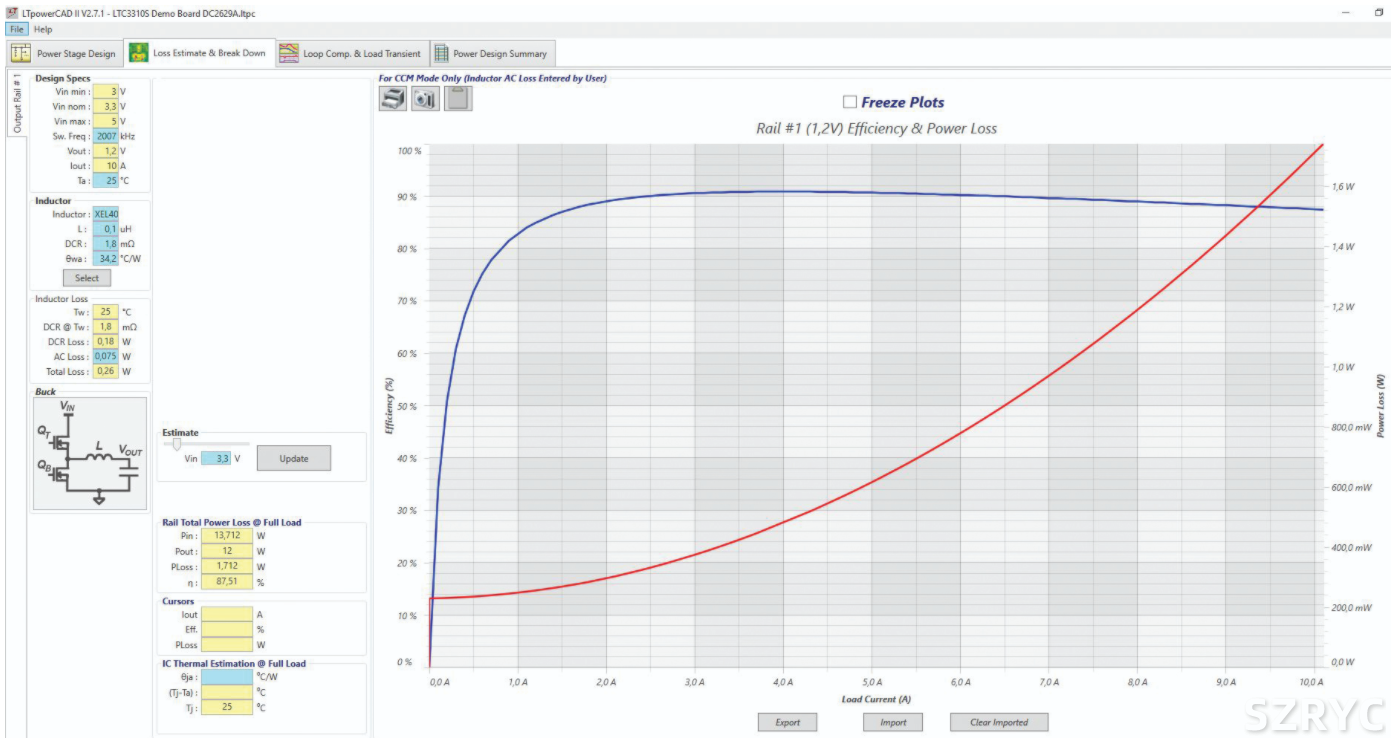This screenshot has width=1391, height=742.
Task: Click the θja thermal input field
Action: (x=227, y=677)
